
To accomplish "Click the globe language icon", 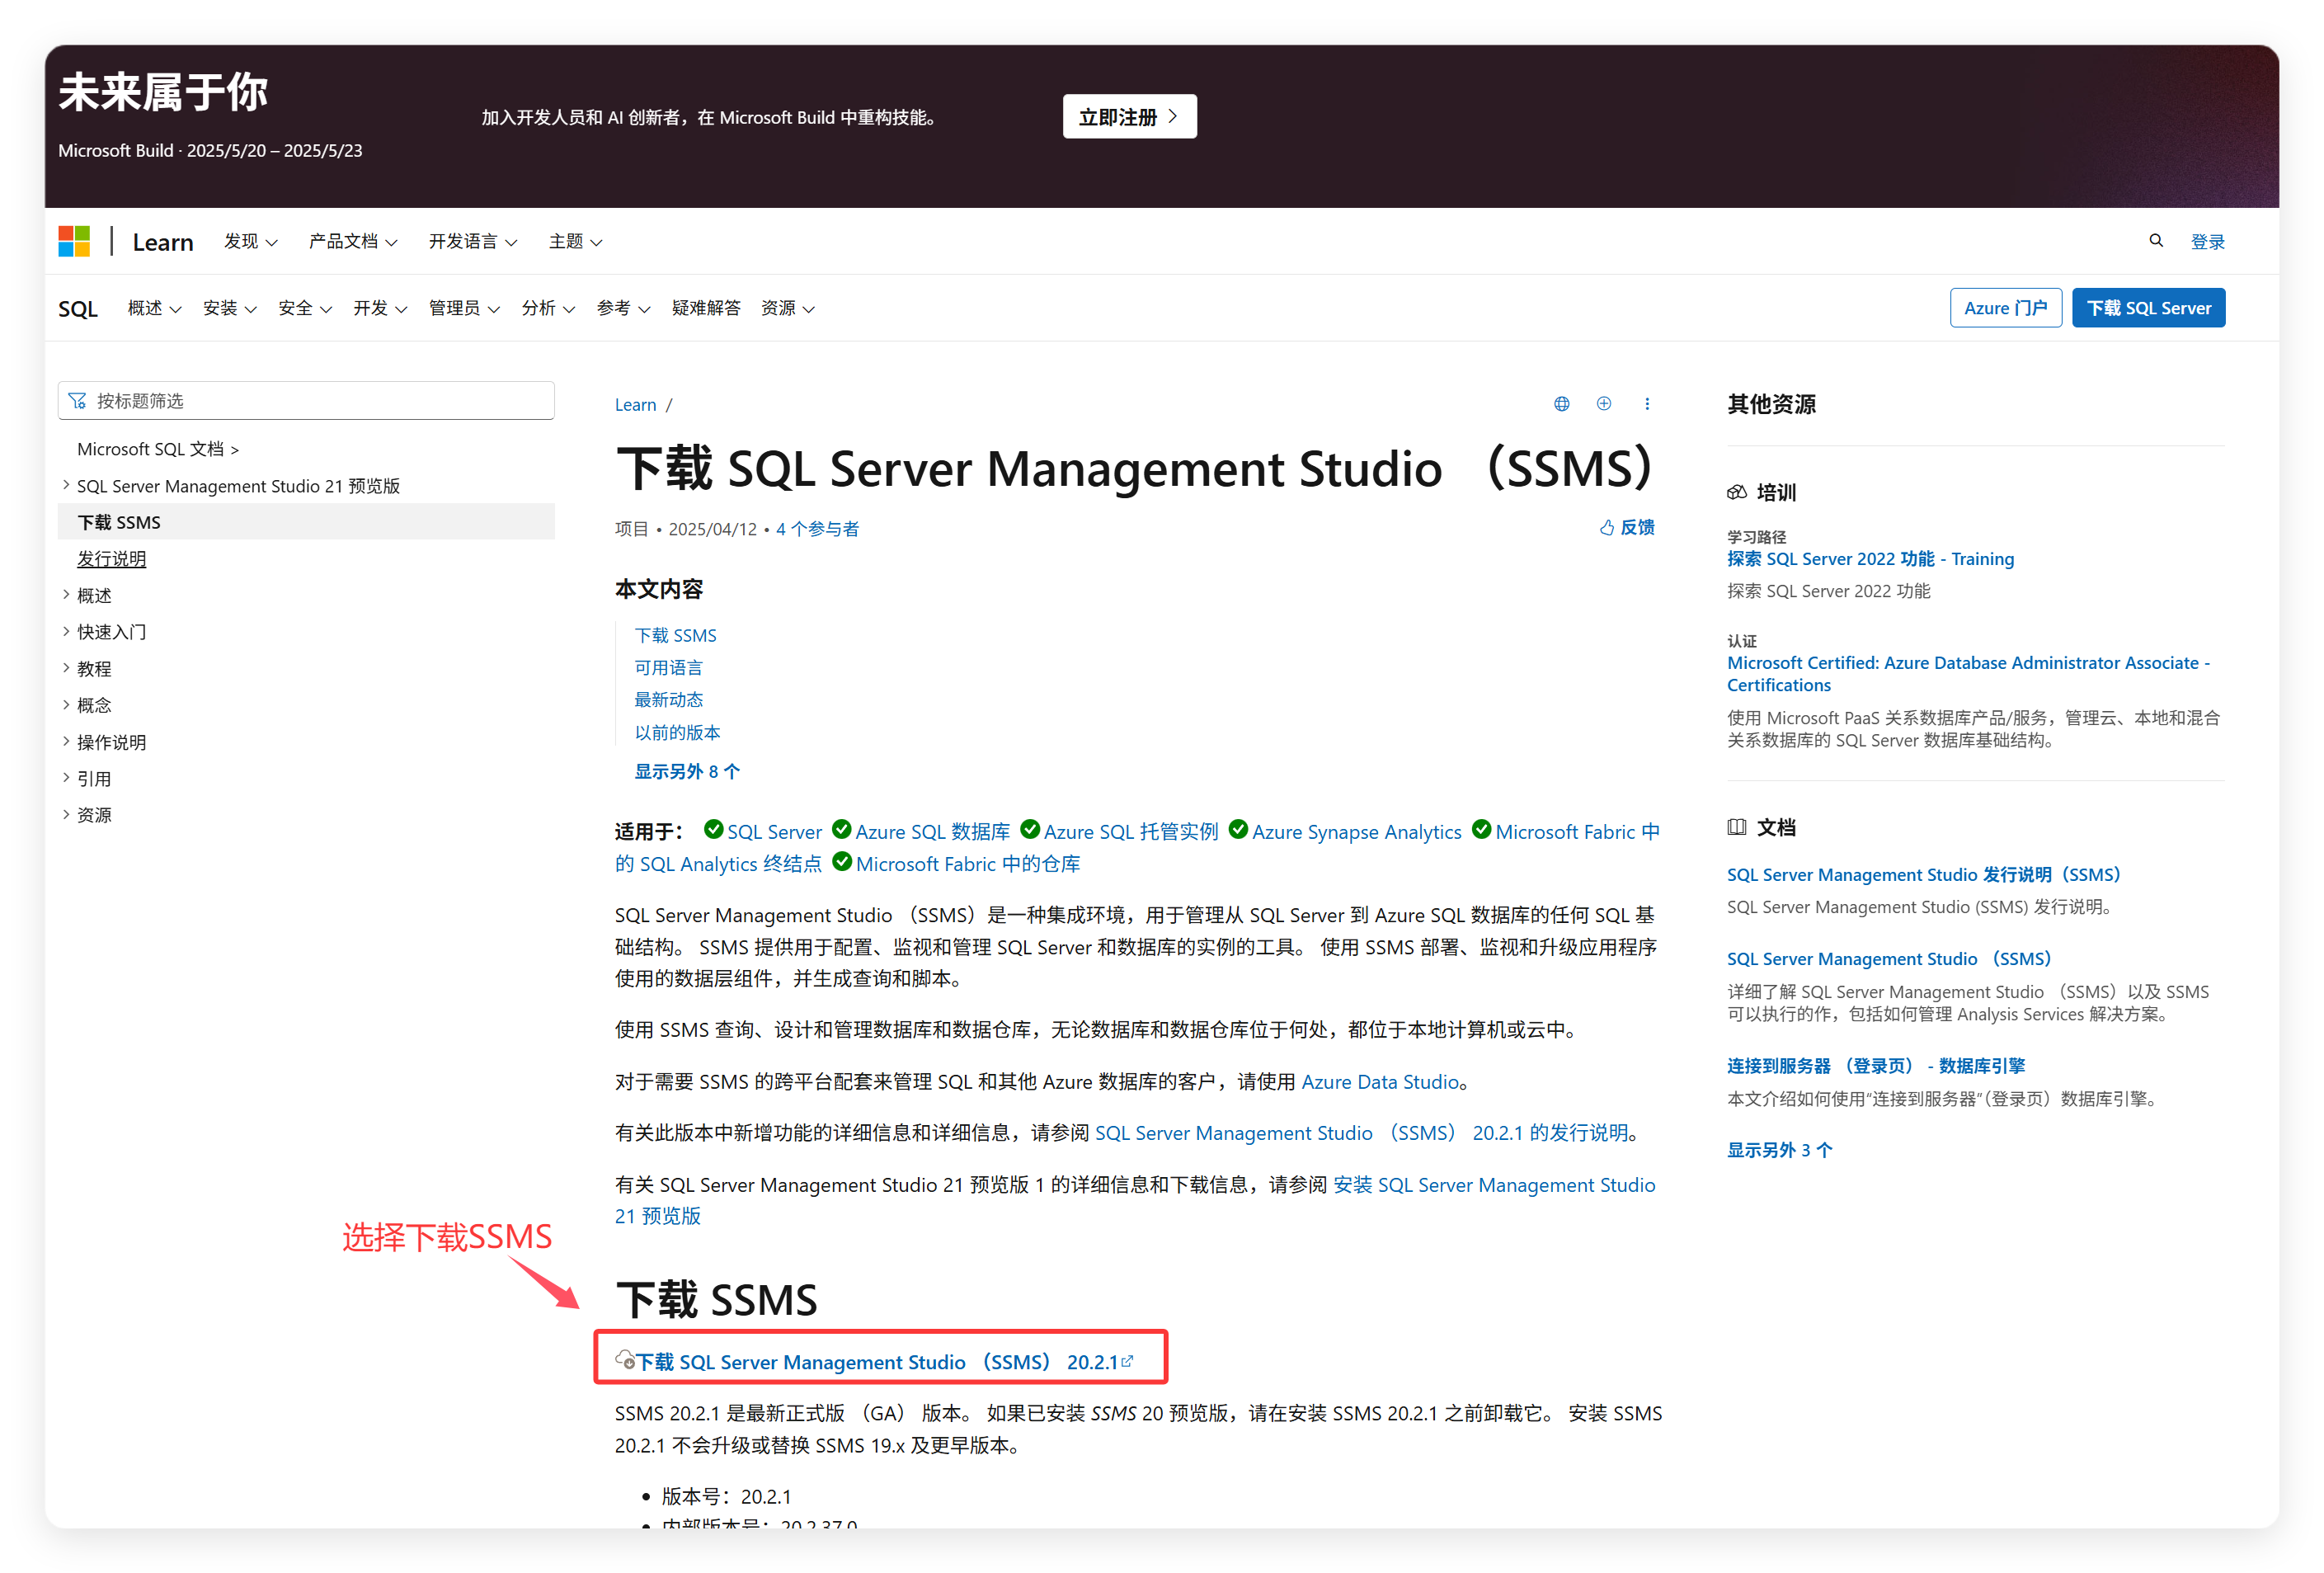I will tap(1561, 403).
